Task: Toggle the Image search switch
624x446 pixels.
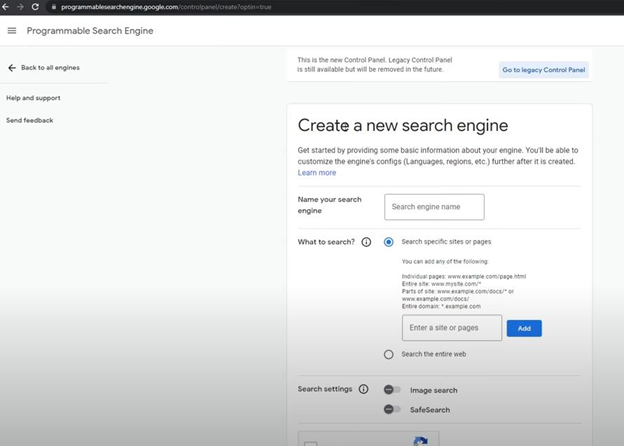Action: pos(392,390)
